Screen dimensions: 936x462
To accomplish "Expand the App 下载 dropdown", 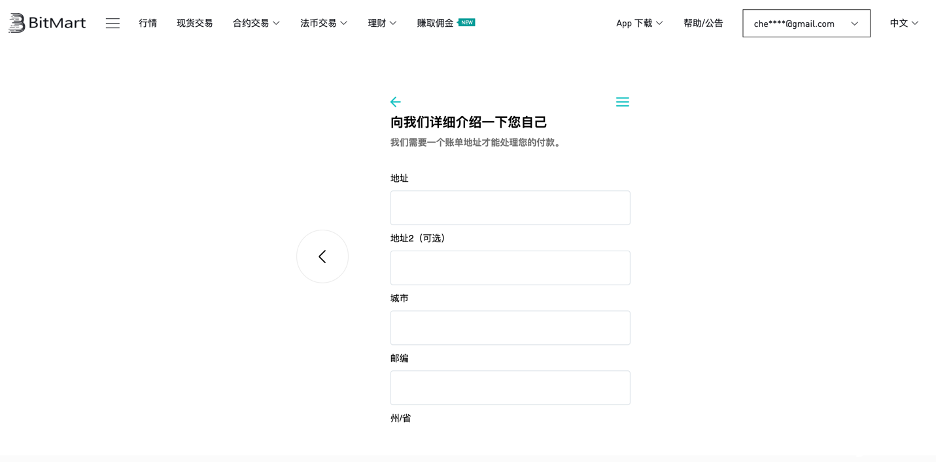I will point(640,23).
